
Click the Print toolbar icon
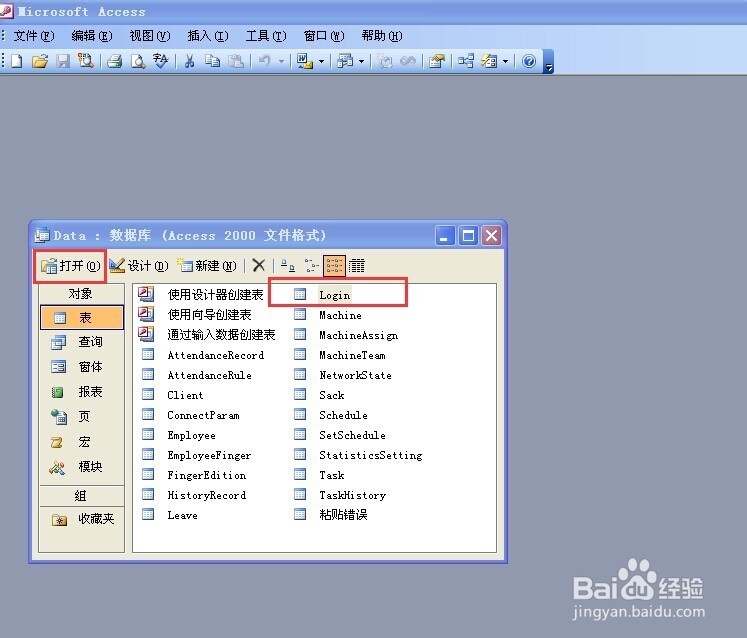click(114, 61)
